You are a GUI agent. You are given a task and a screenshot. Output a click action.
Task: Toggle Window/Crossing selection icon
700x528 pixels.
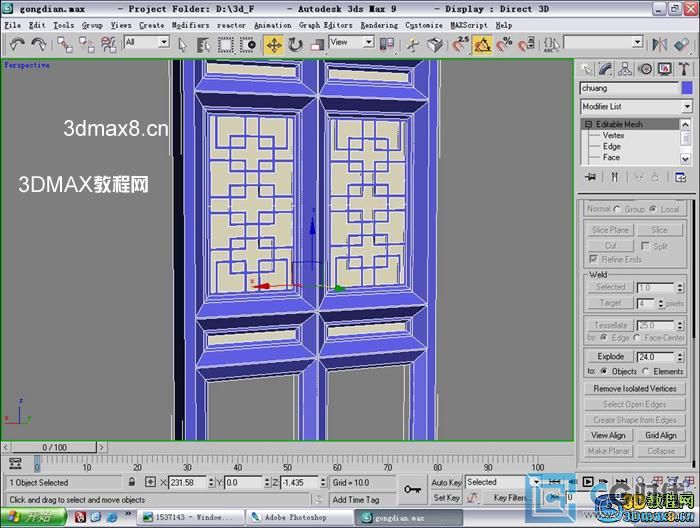tap(248, 45)
